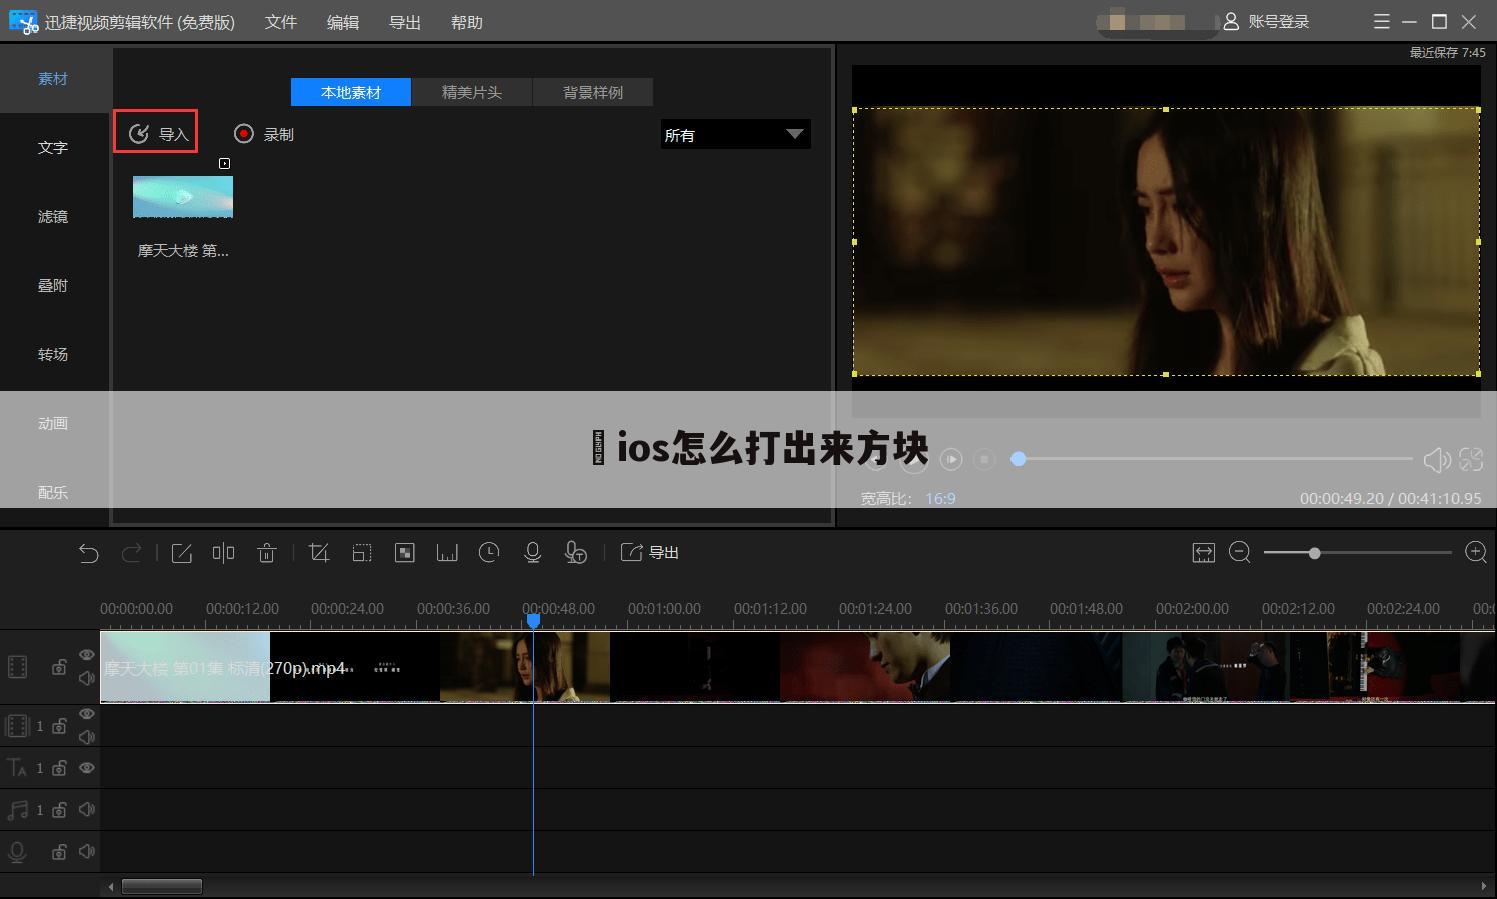Lock the picture-in-picture track
The image size is (1497, 899).
[x=60, y=726]
